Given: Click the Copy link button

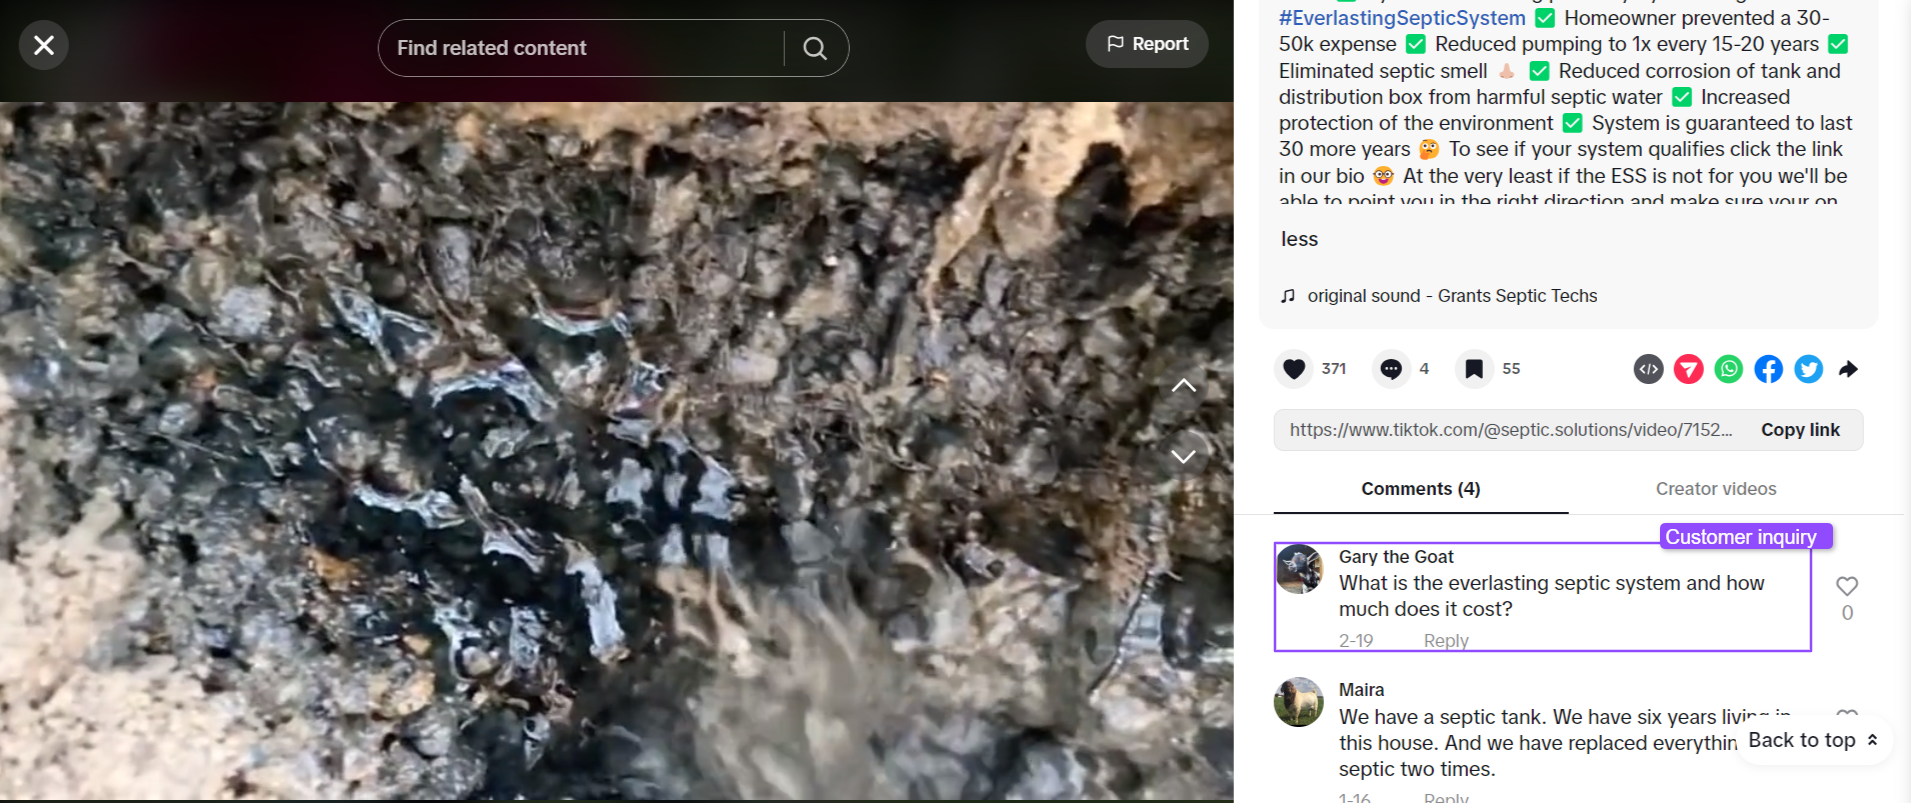Looking at the screenshot, I should (1800, 430).
